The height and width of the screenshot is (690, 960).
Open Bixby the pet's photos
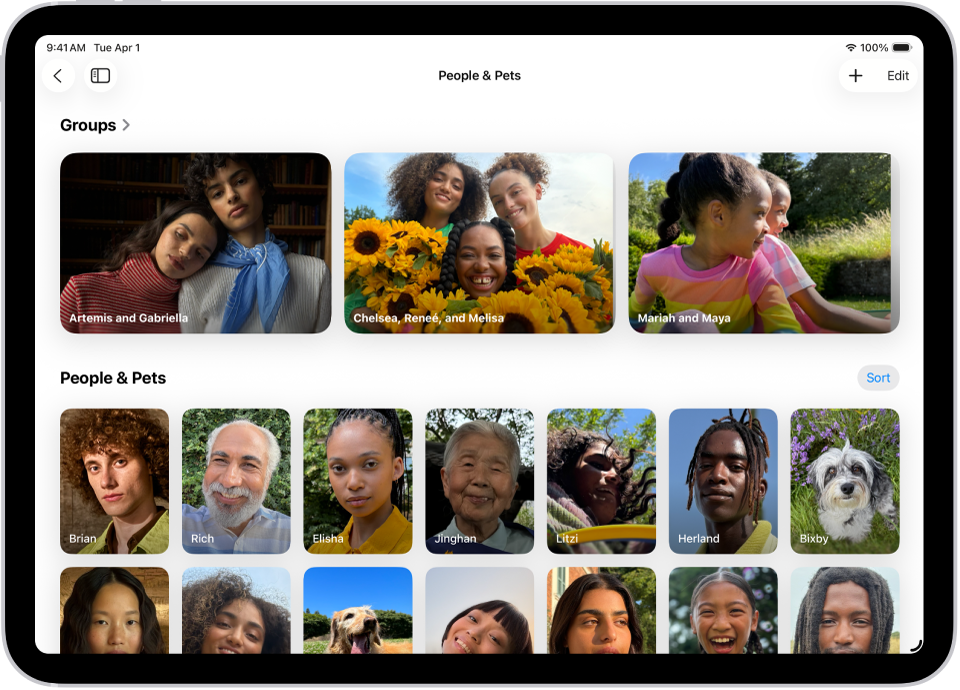[844, 481]
